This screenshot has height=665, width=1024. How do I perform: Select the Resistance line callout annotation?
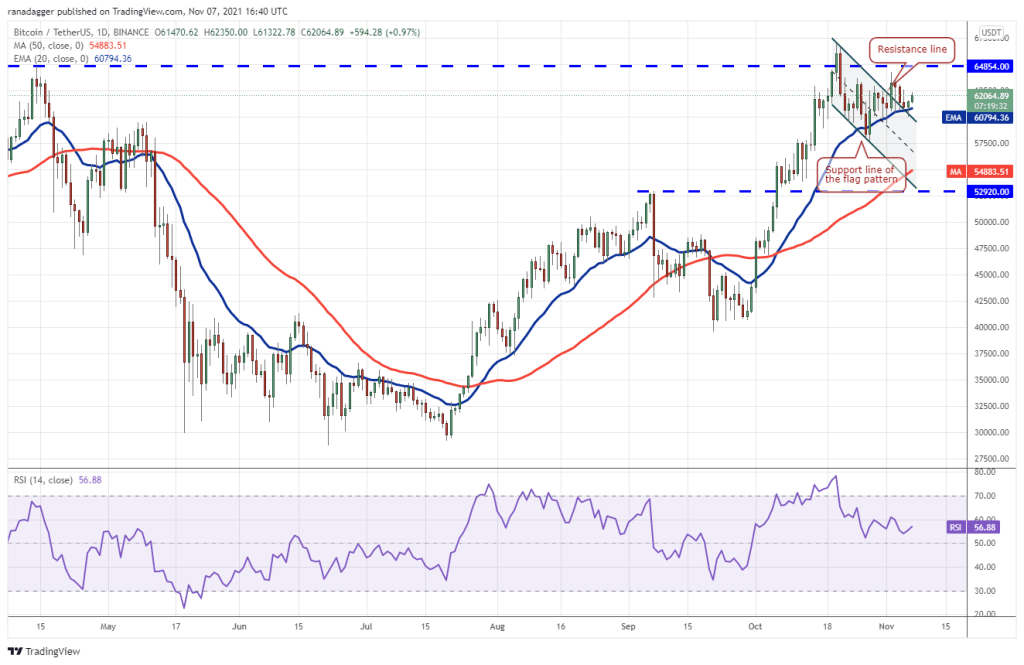(912, 48)
